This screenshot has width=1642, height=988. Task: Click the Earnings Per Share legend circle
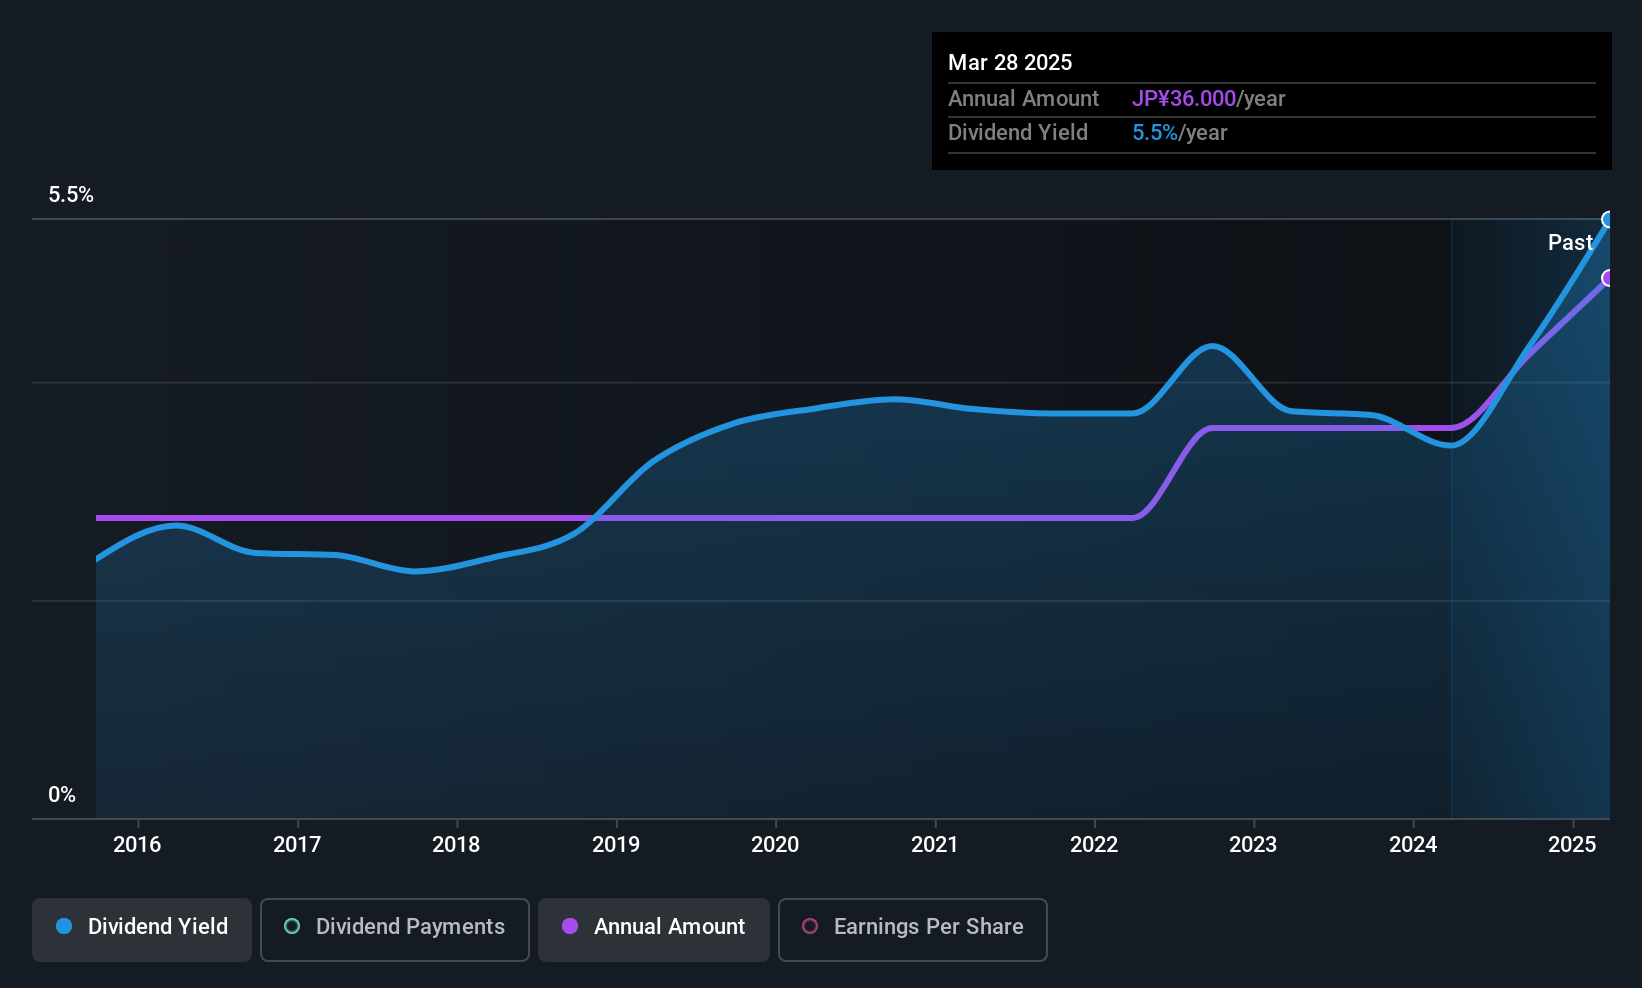click(x=810, y=926)
